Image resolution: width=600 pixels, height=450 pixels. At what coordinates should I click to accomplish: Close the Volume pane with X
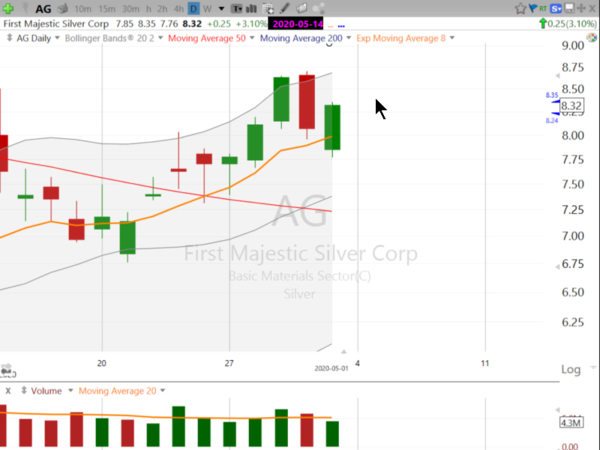pyautogui.click(x=8, y=390)
